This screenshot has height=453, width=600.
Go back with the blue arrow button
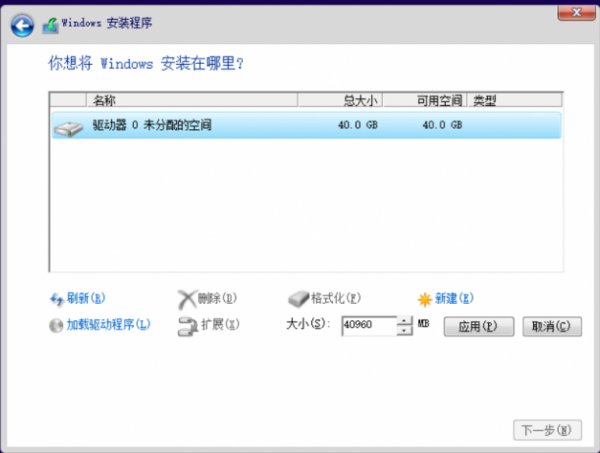tap(22, 26)
